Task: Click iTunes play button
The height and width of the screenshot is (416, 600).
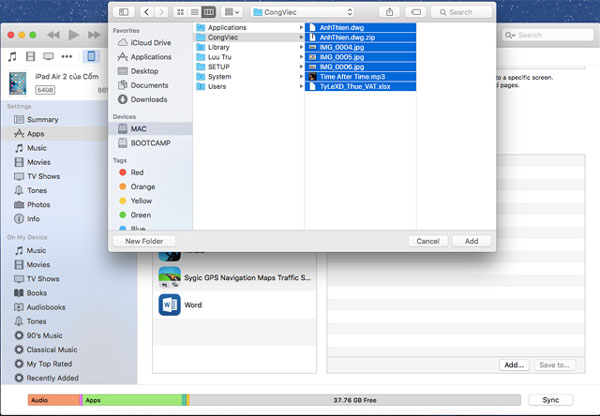Action: pos(73,35)
